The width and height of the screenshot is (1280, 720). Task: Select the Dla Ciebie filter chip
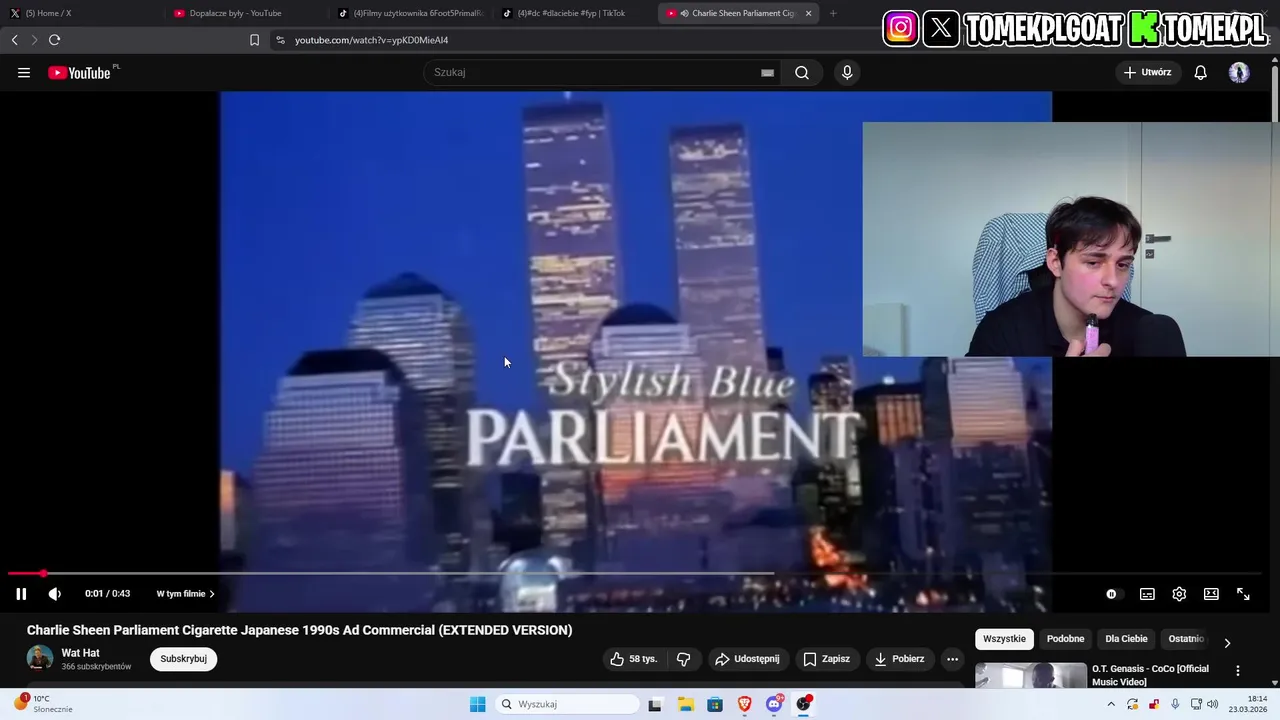(x=1126, y=639)
